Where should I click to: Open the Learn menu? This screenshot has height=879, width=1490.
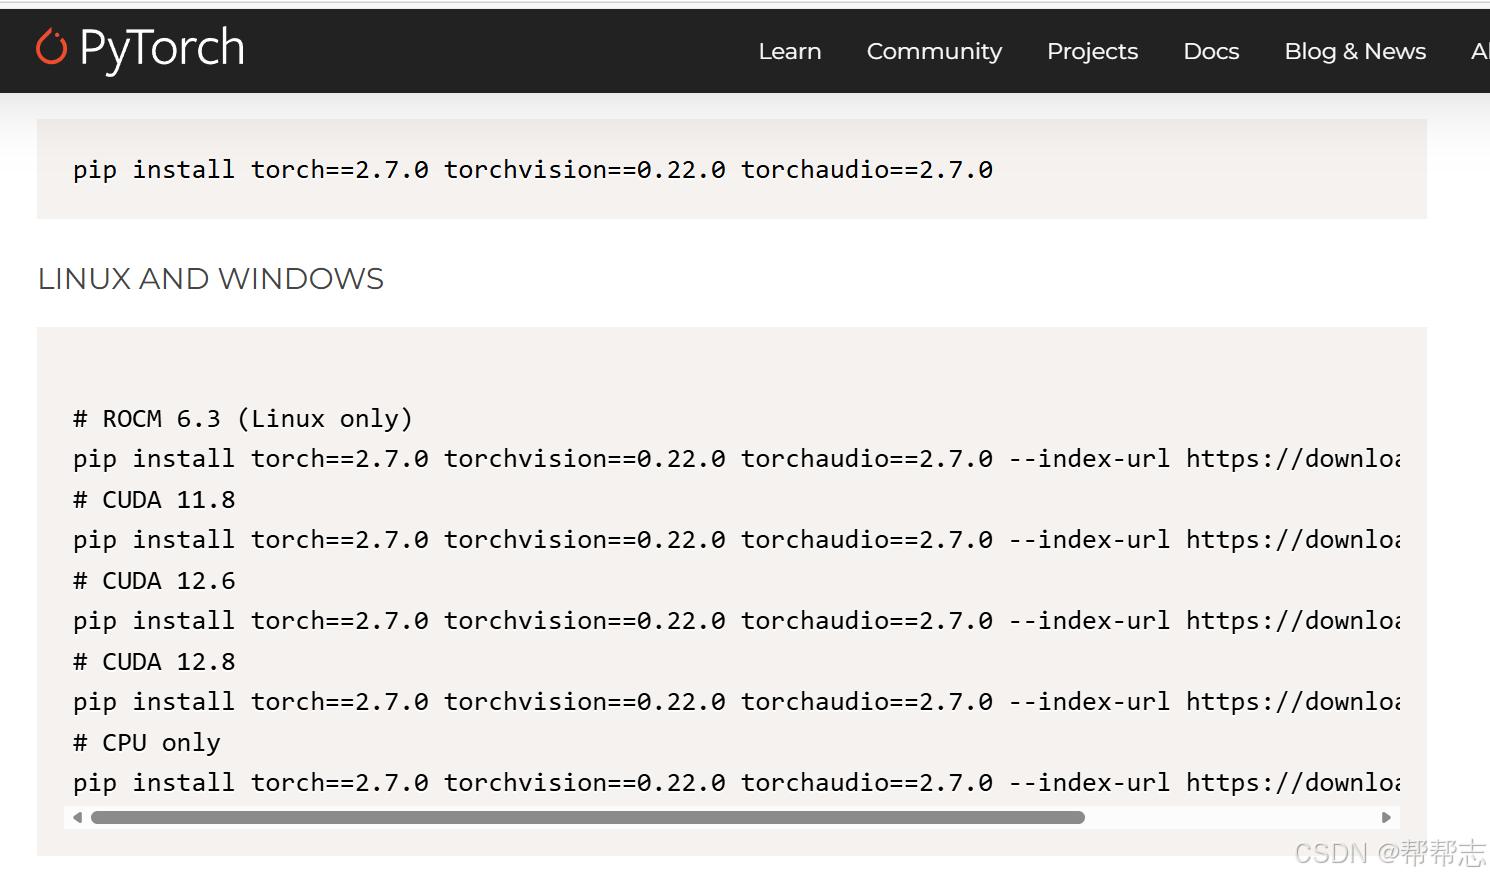(x=790, y=51)
